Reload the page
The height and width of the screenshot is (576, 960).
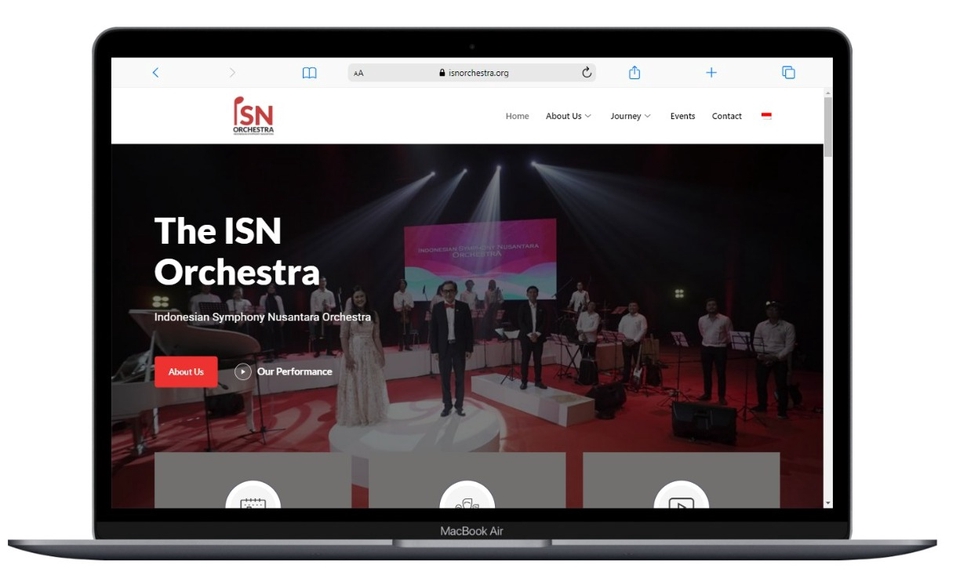pos(586,72)
